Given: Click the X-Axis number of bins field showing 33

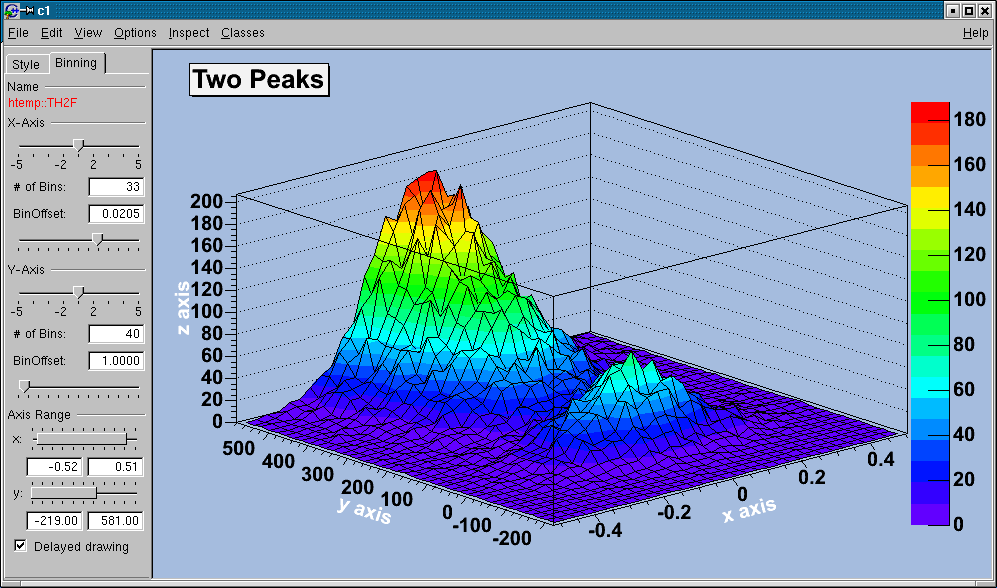Looking at the screenshot, I should click(x=116, y=187).
